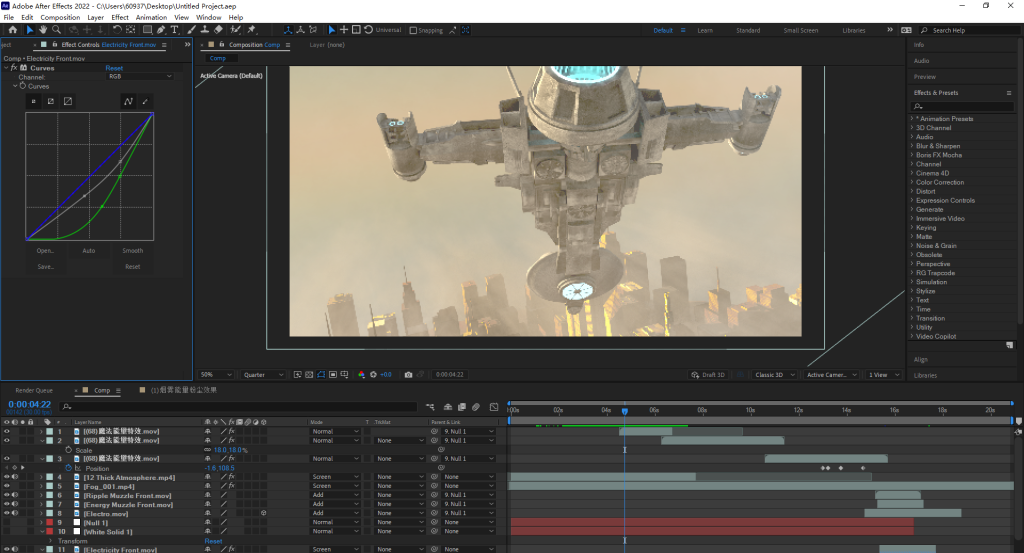The width and height of the screenshot is (1024, 553).
Task: Click the teal label color swatch of layer 1
Action: (x=50, y=432)
